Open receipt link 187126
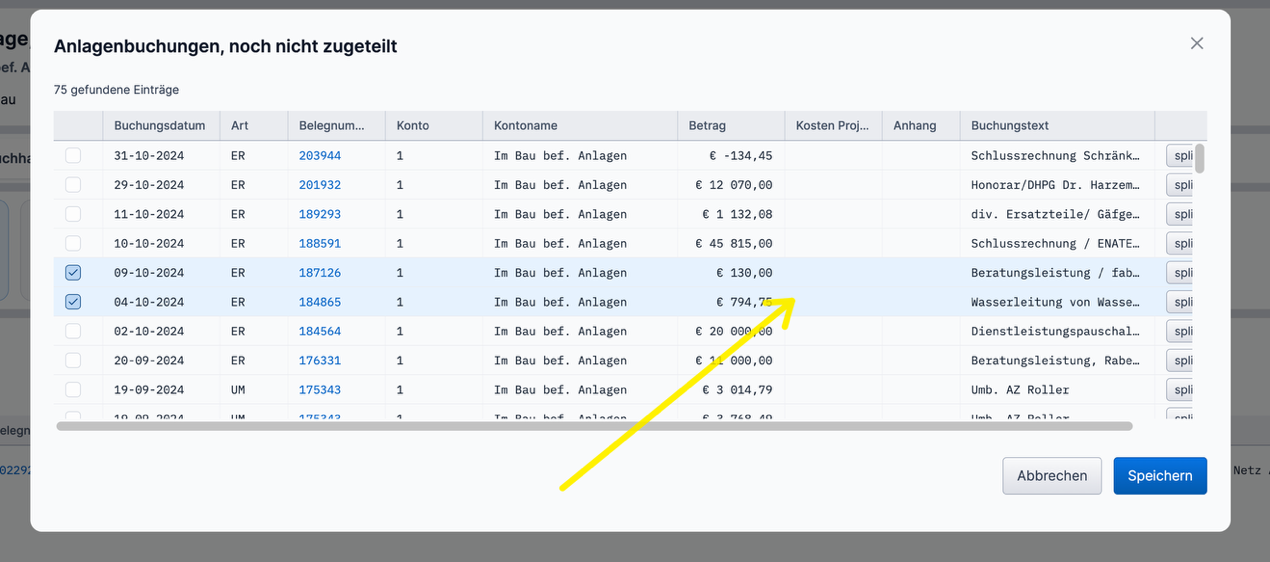The height and width of the screenshot is (562, 1270). [320, 272]
